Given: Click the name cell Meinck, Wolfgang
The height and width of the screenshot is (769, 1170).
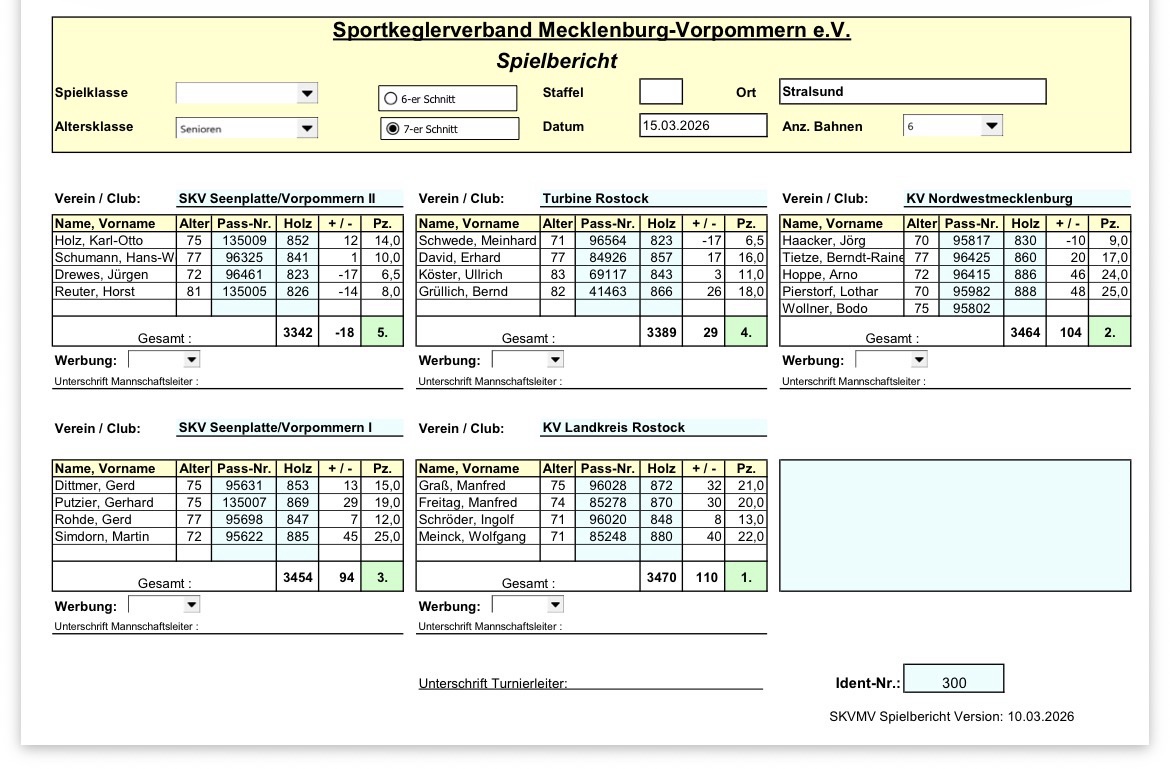Looking at the screenshot, I should pos(477,537).
